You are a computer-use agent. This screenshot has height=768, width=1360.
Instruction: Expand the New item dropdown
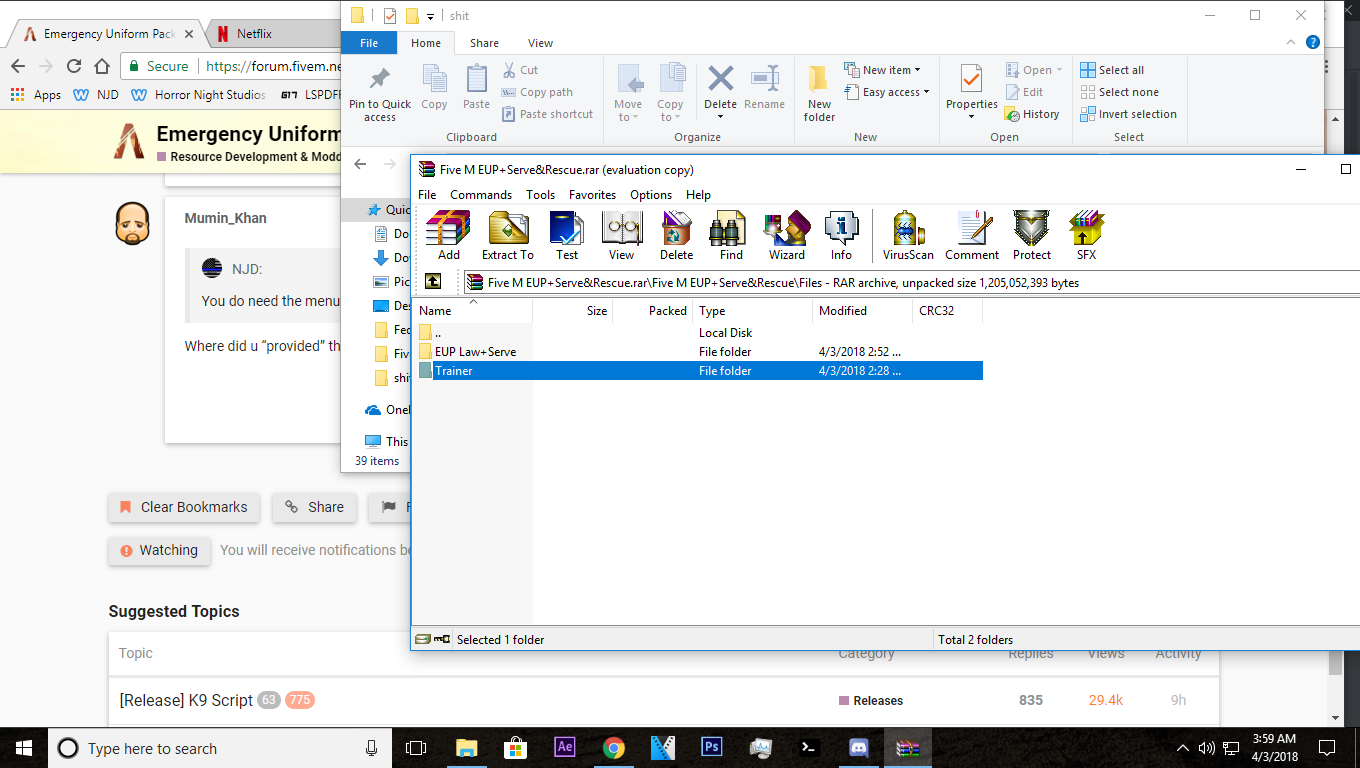[x=886, y=69]
